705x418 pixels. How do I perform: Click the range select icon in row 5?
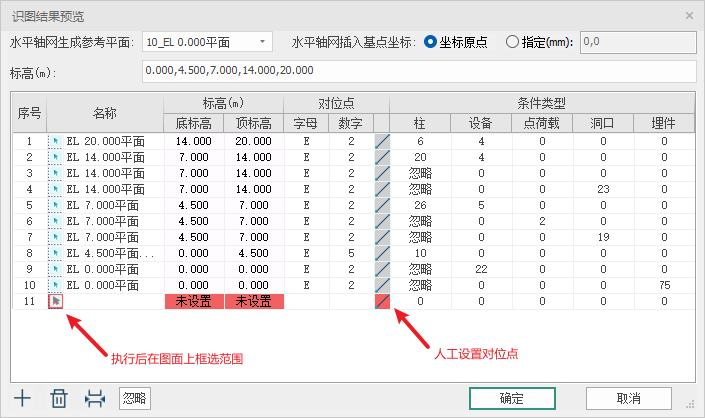(56, 205)
